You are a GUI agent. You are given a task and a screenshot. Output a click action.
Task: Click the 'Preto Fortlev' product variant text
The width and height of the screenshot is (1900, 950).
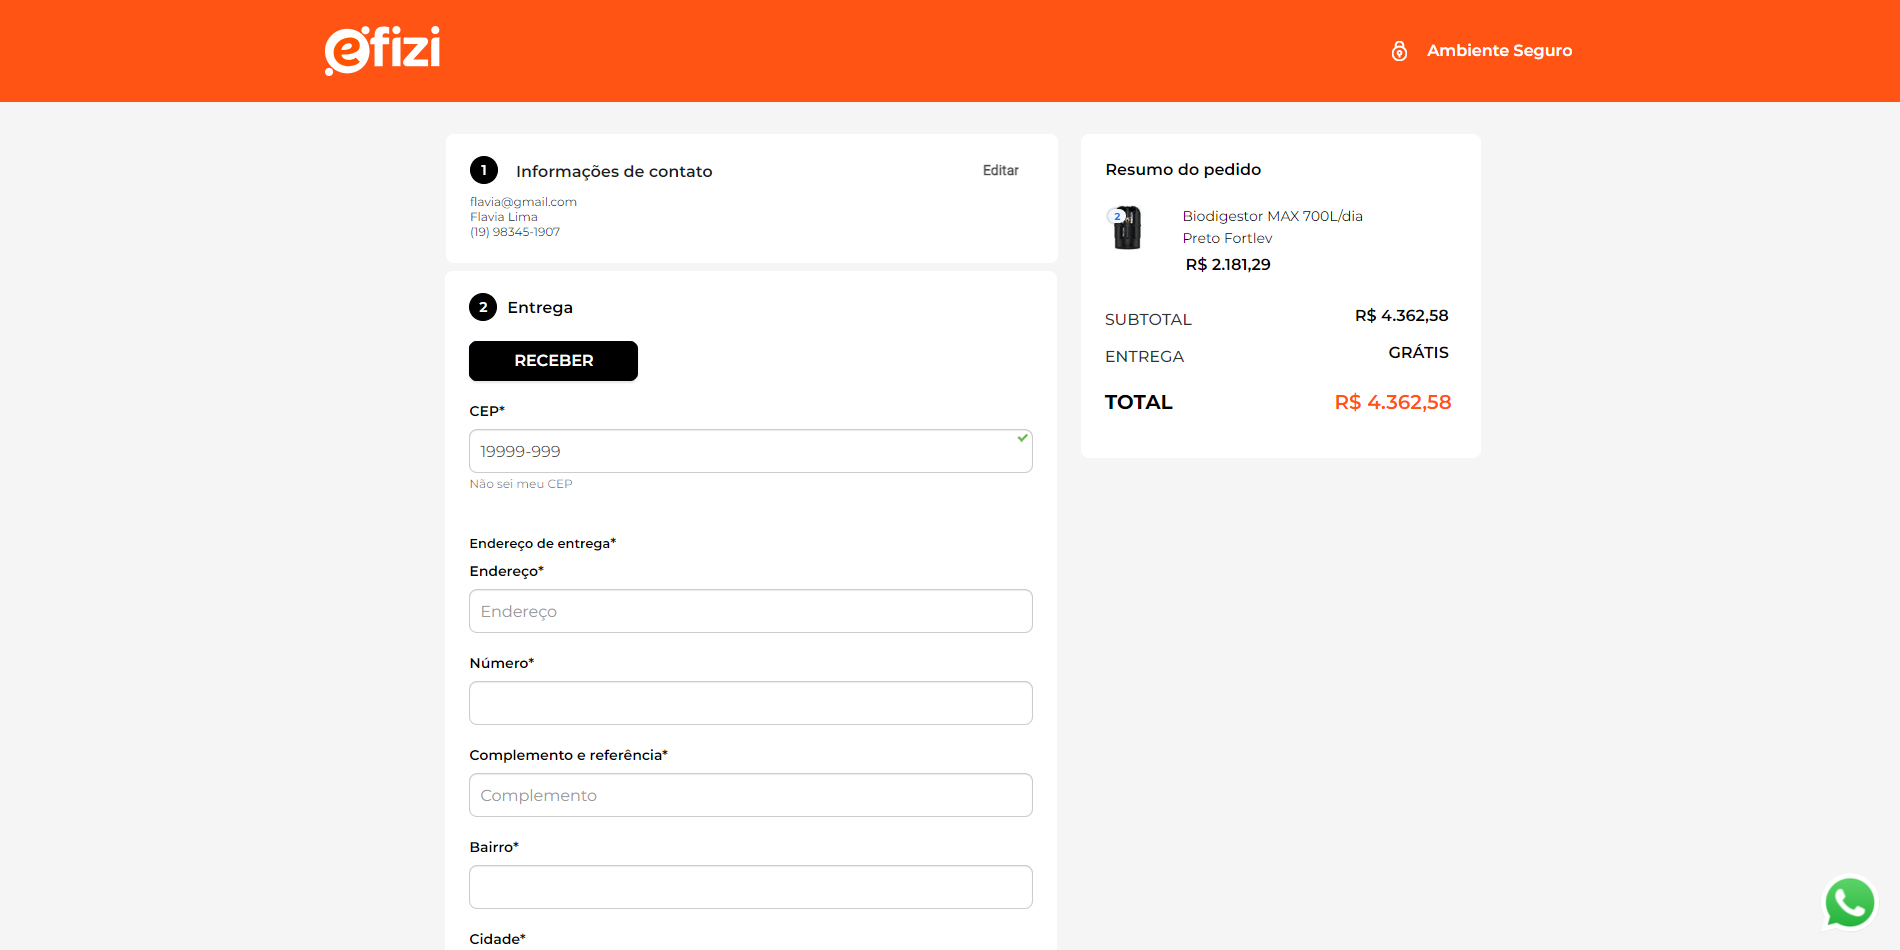[1227, 238]
